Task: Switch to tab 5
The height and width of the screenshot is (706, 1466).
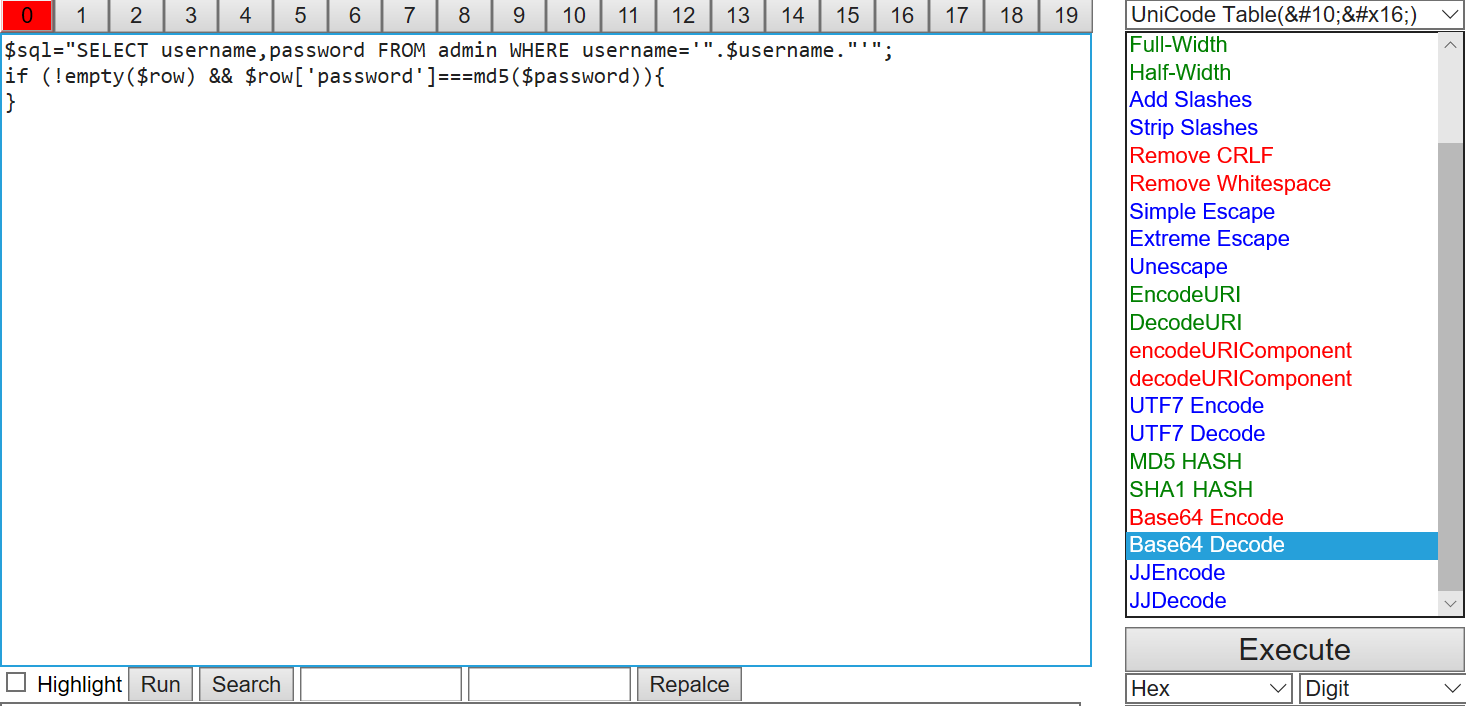Action: point(300,15)
